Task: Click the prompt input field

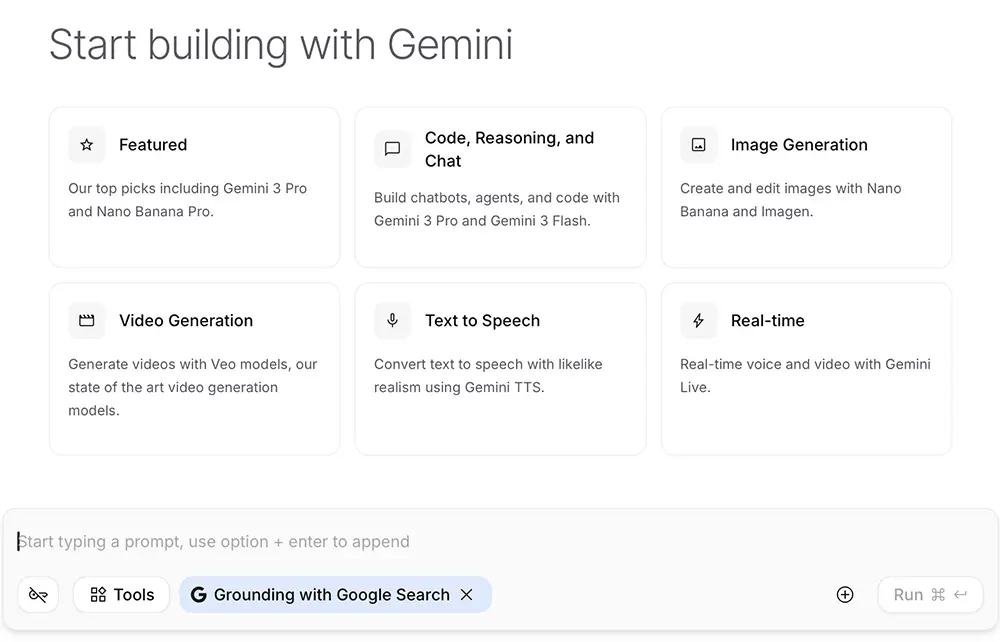Action: click(x=400, y=541)
